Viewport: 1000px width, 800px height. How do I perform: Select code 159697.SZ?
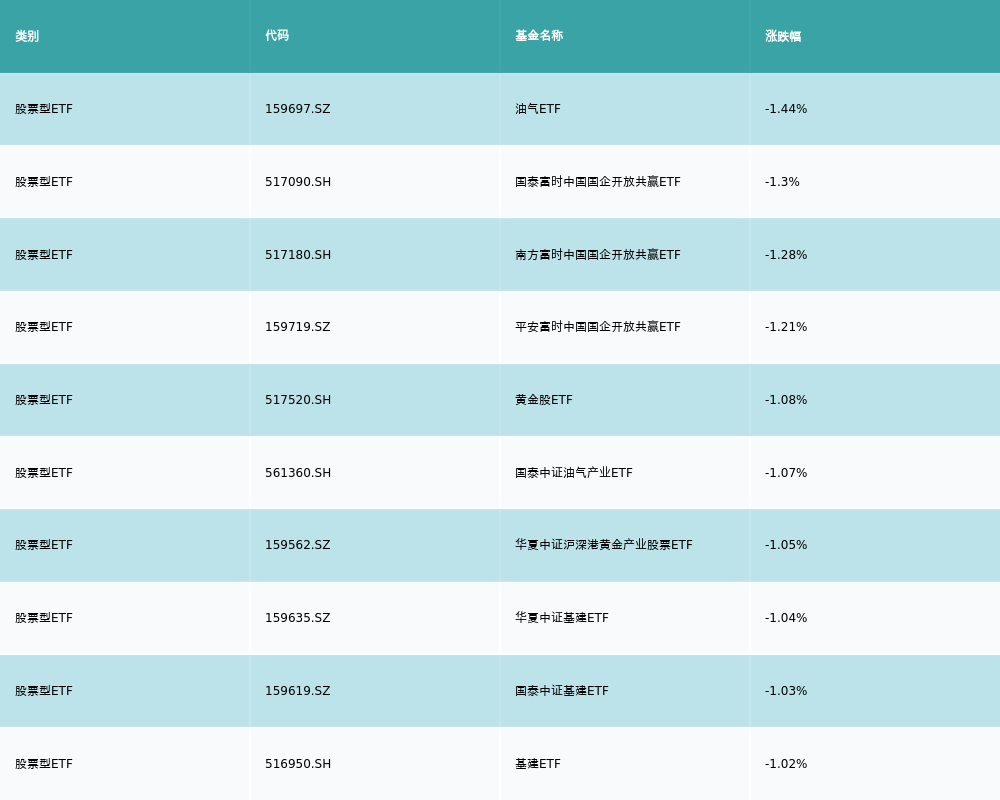point(298,109)
